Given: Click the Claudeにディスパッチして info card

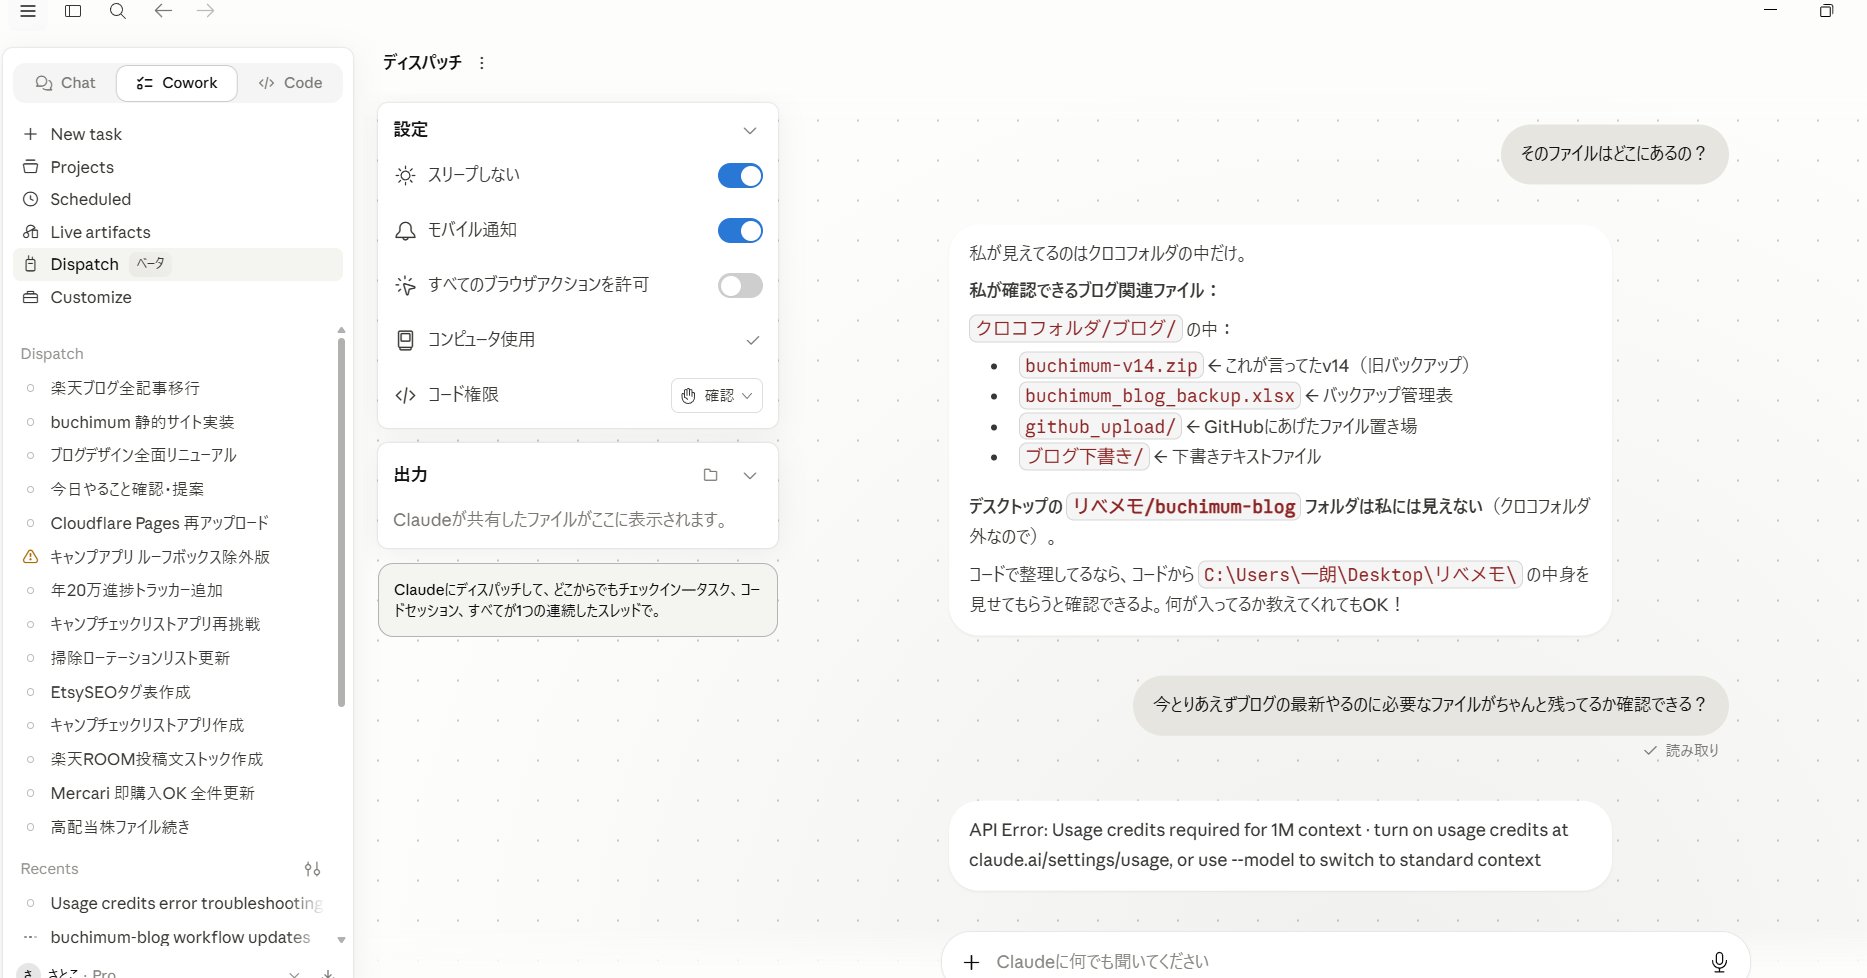Looking at the screenshot, I should pyautogui.click(x=578, y=600).
